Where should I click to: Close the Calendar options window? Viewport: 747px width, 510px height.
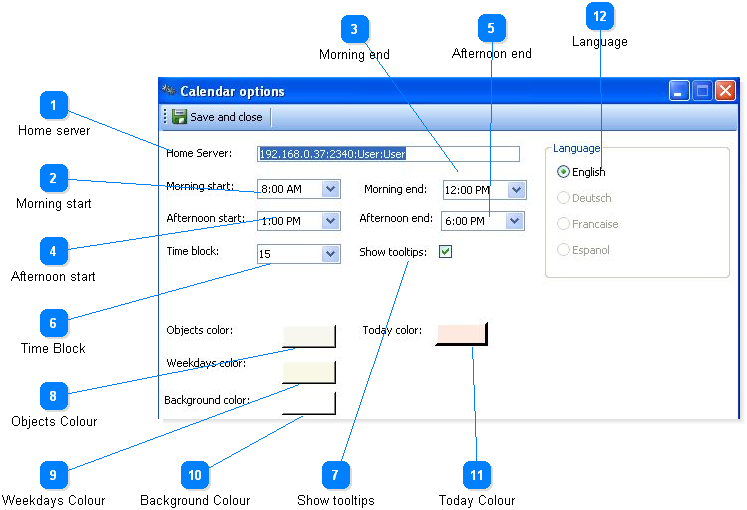click(x=725, y=91)
